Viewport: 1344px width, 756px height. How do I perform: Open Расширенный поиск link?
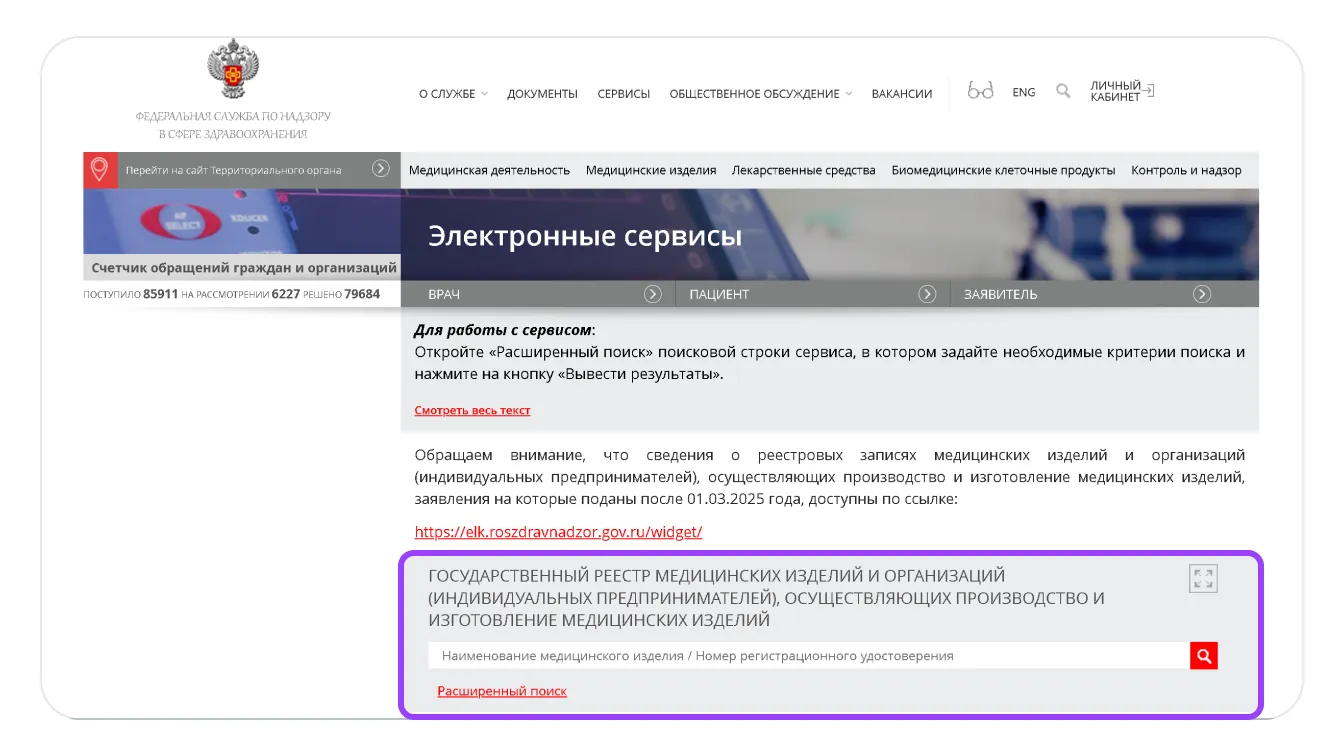point(502,691)
